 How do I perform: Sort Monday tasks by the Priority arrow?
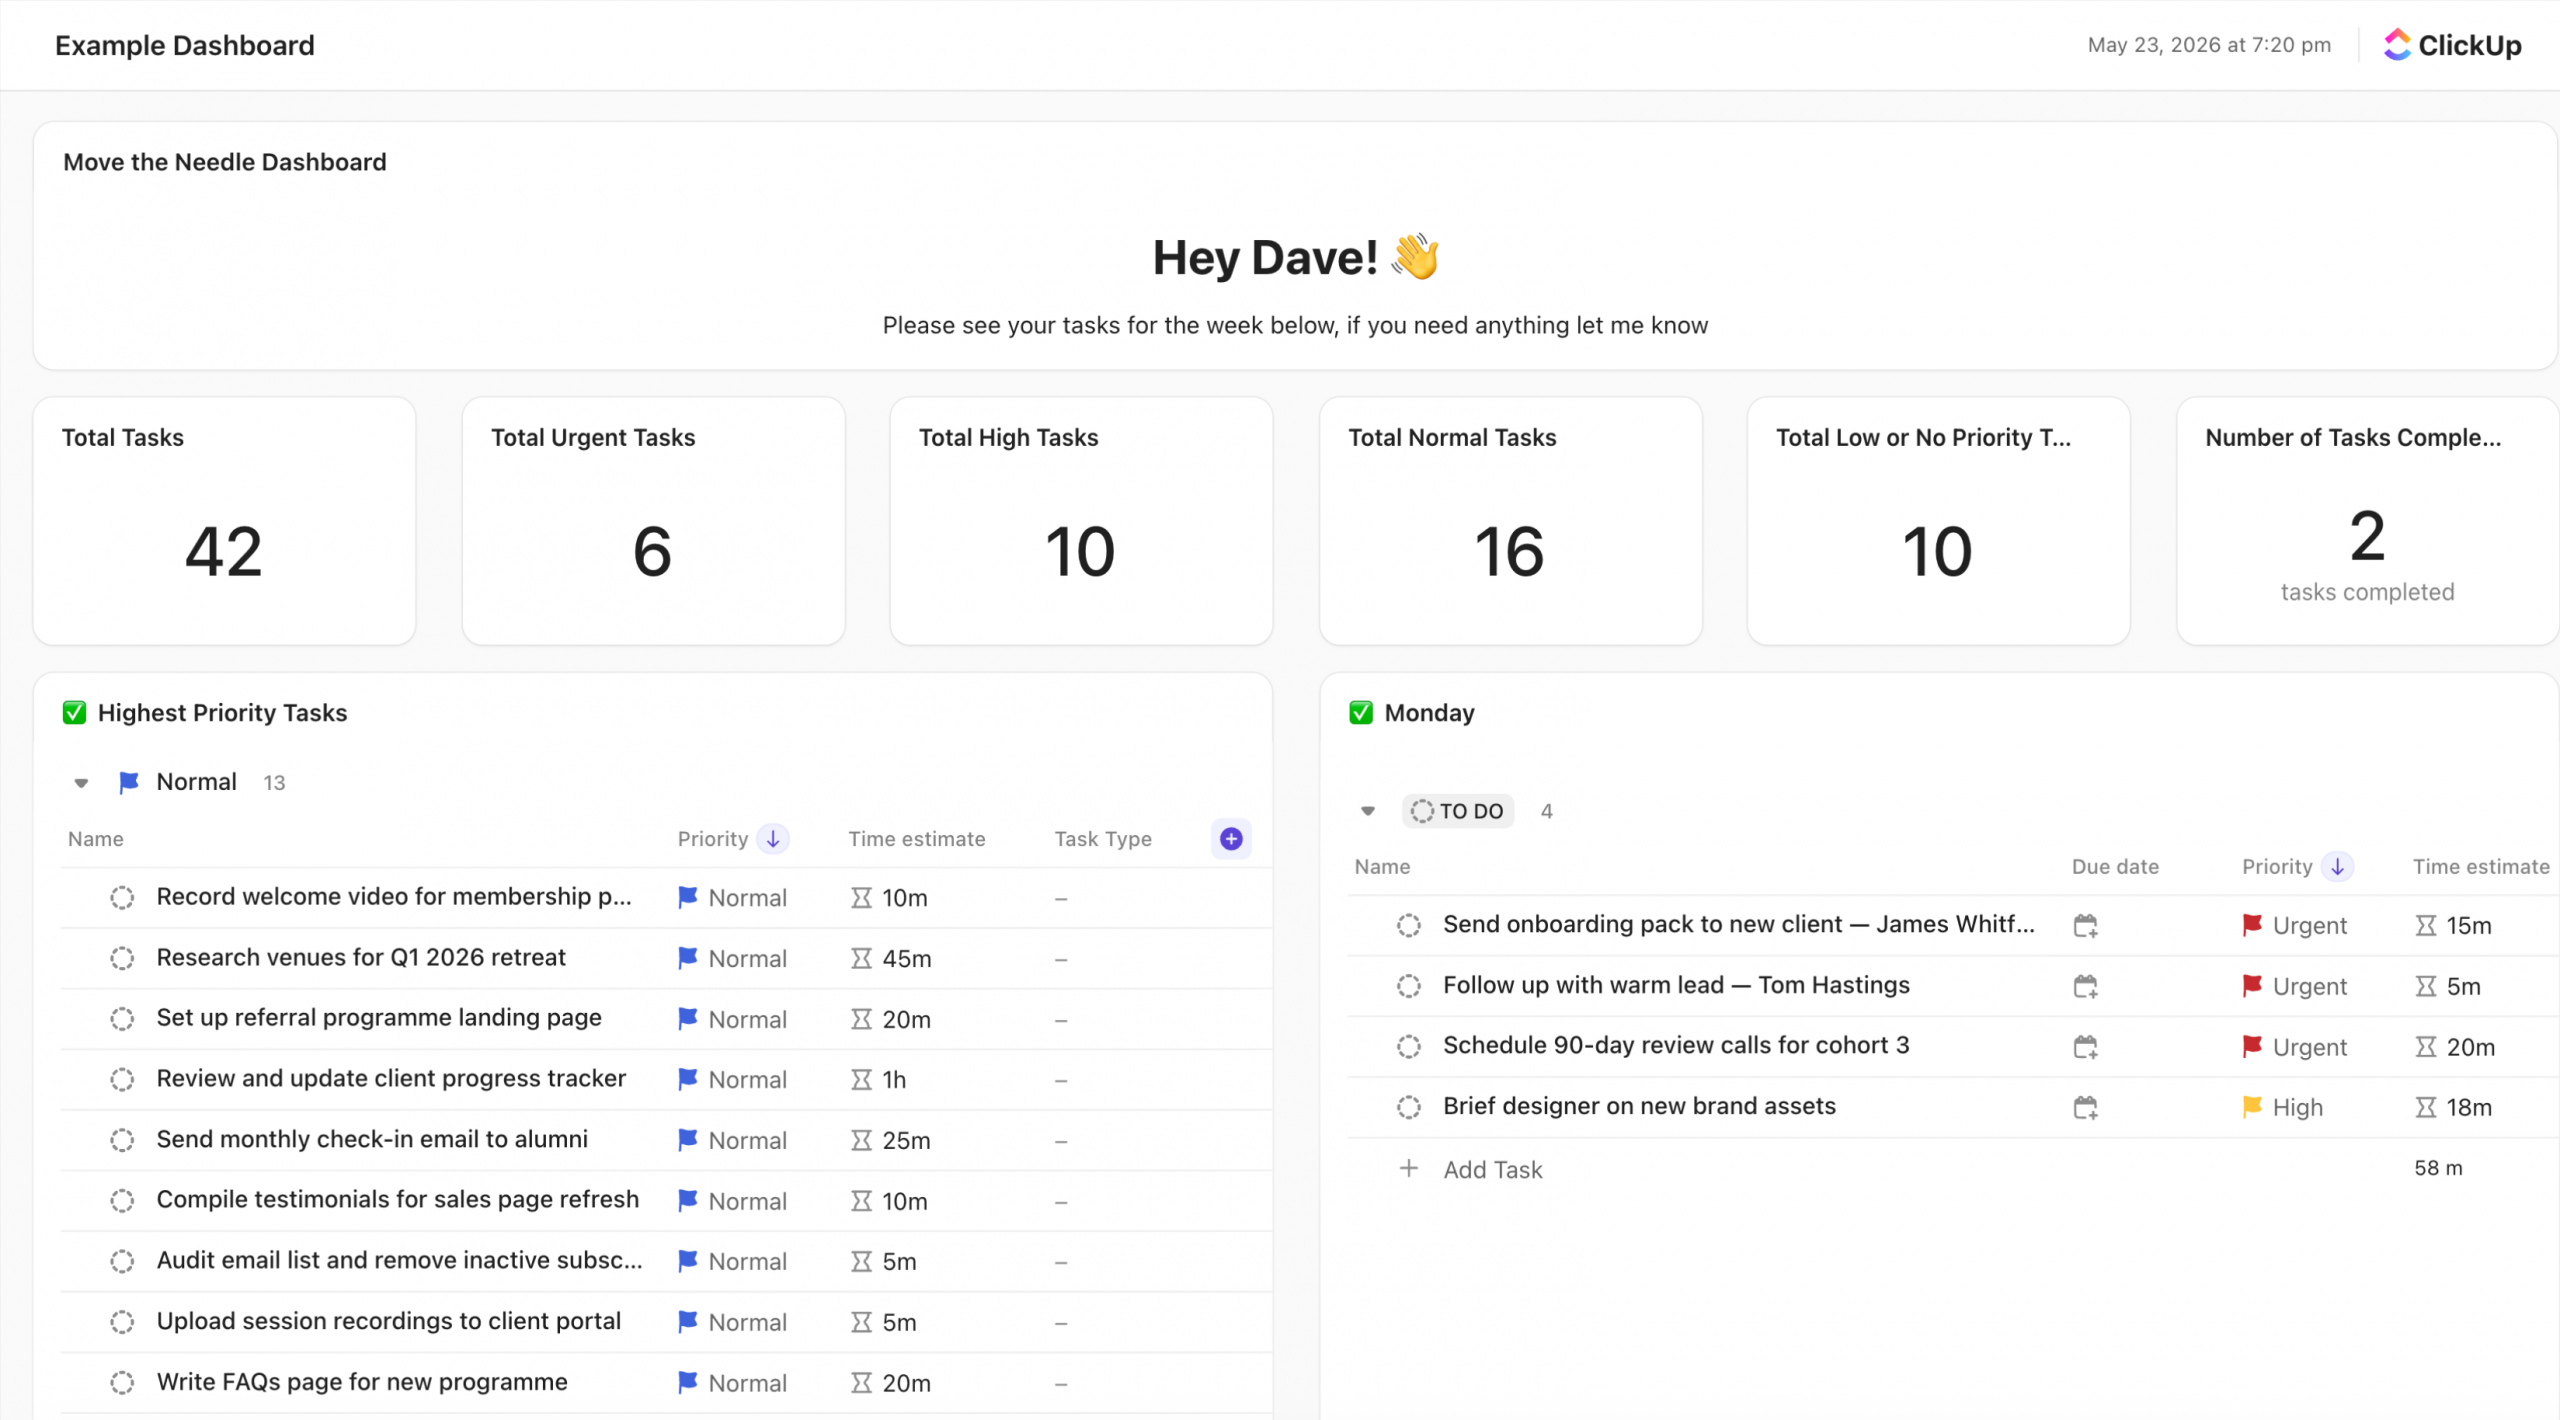[x=2337, y=867]
